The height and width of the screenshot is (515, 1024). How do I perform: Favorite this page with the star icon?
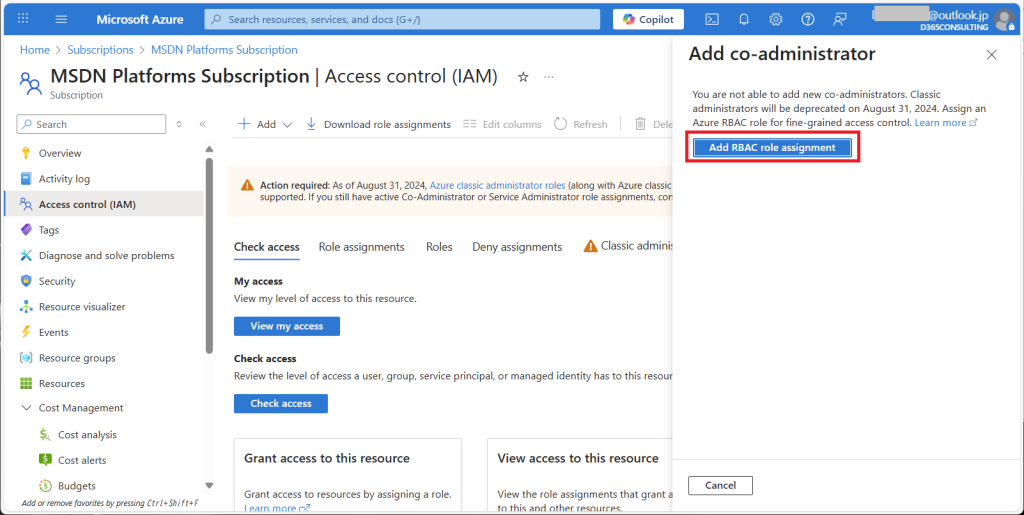tap(522, 77)
